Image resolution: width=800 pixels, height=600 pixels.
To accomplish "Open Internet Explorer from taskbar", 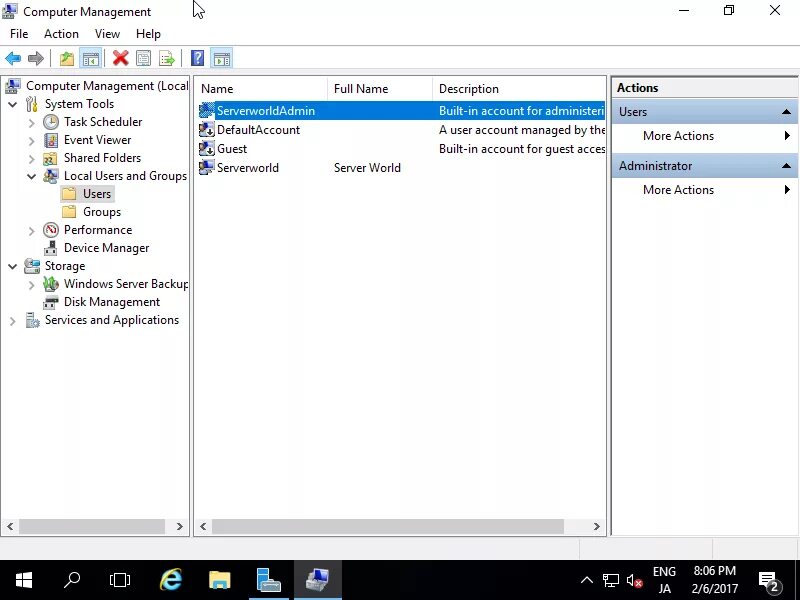I will [x=171, y=580].
